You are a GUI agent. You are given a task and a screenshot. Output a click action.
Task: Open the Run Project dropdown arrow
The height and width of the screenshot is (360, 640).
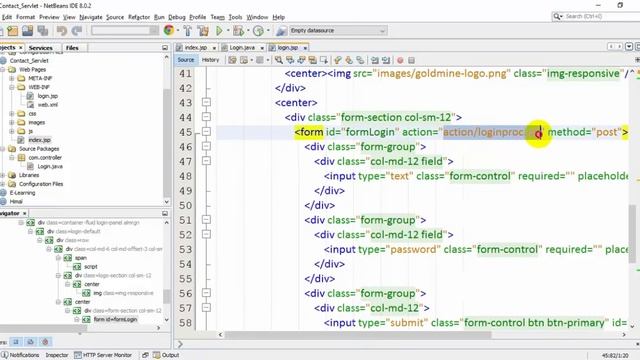(228, 31)
